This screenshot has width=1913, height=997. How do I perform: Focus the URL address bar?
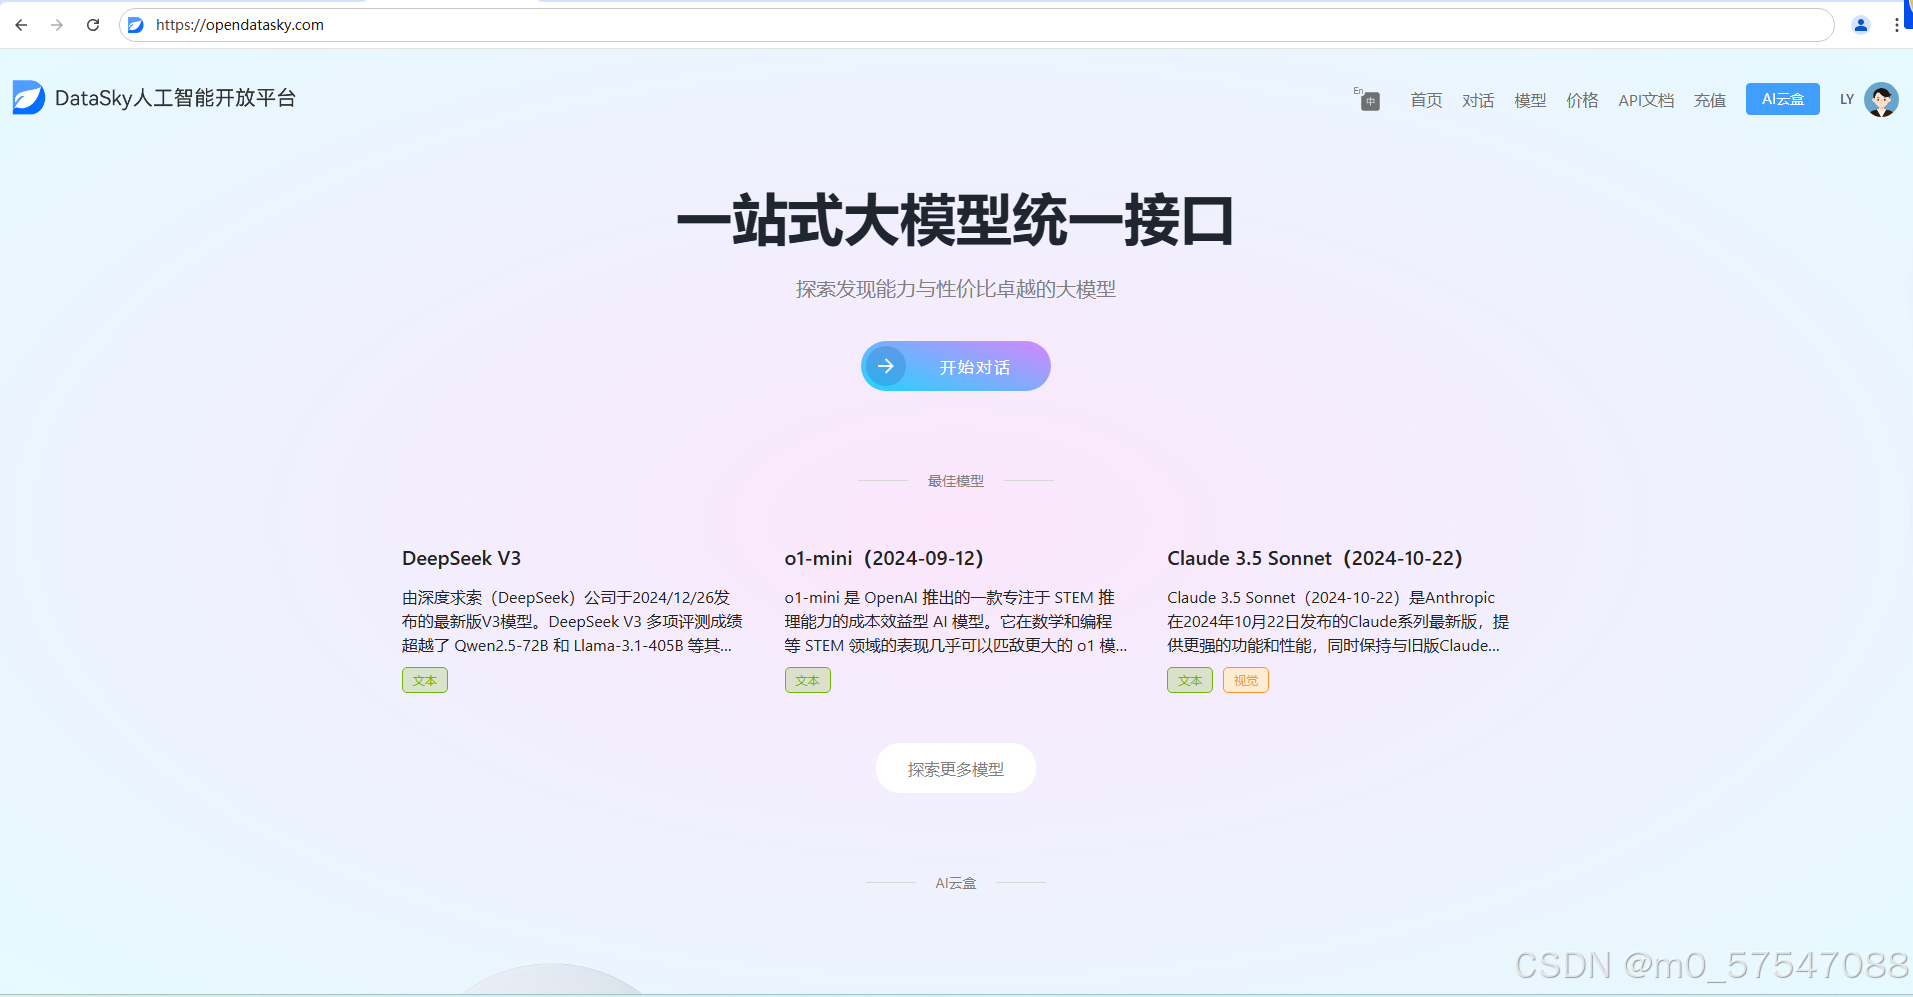[x=976, y=25]
